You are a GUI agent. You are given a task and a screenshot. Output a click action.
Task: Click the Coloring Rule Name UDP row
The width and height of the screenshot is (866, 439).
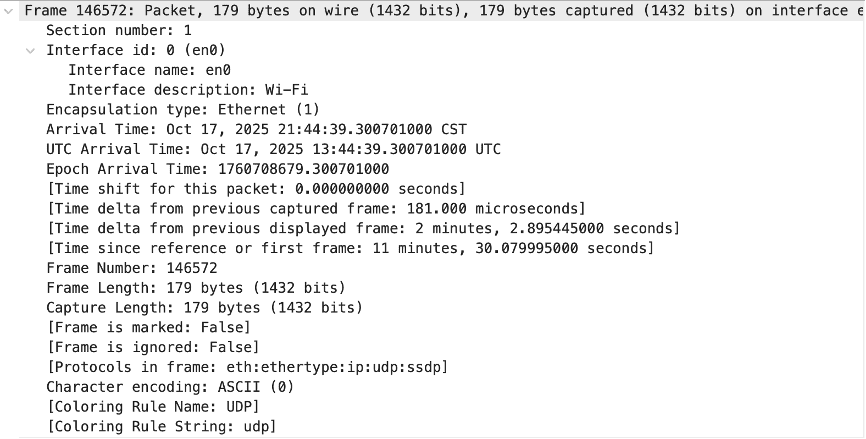point(152,407)
